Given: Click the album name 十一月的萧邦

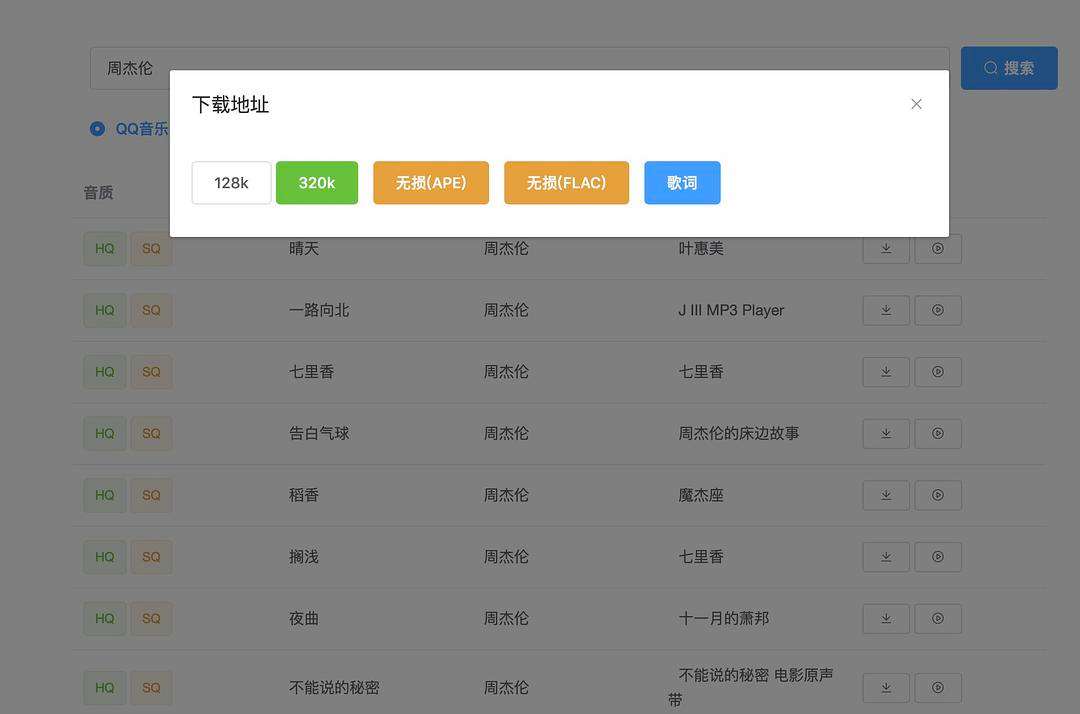Looking at the screenshot, I should pos(723,618).
